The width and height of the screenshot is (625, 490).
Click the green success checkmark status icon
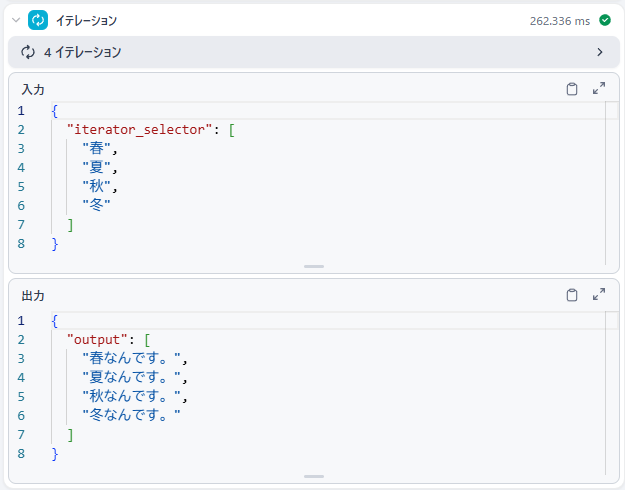(605, 20)
